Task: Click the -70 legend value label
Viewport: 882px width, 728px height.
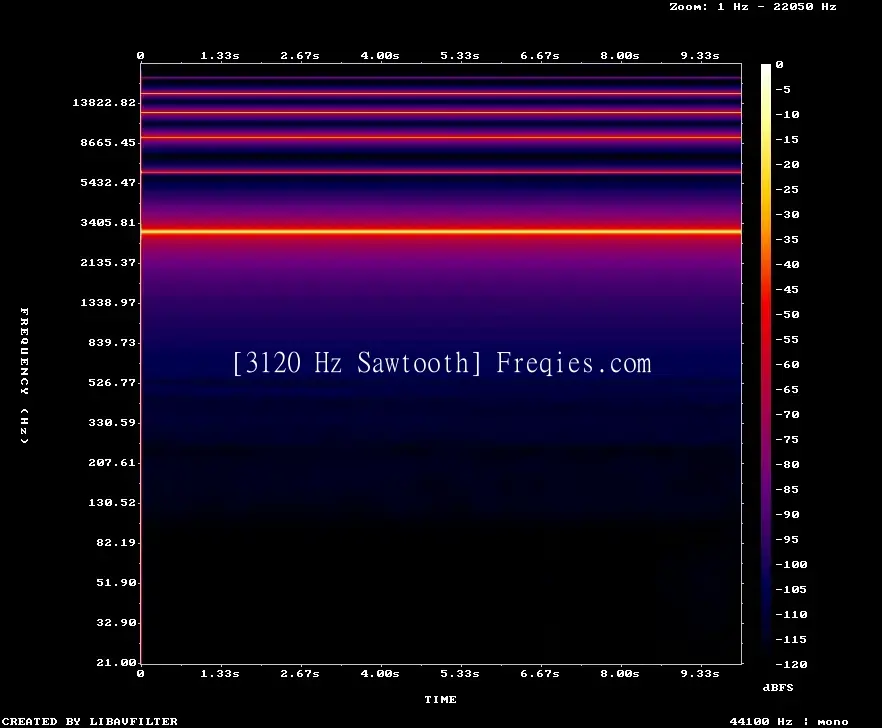Action: [787, 414]
